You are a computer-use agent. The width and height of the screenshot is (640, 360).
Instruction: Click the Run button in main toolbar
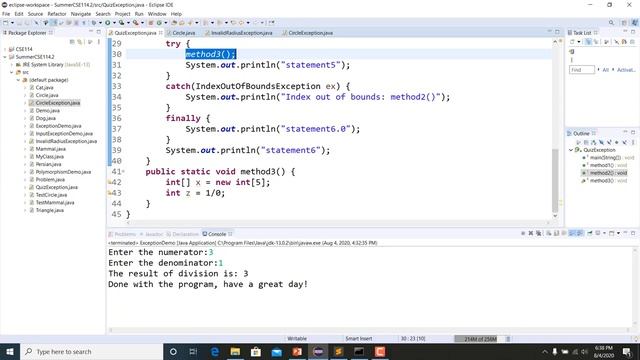pyautogui.click(x=108, y=22)
